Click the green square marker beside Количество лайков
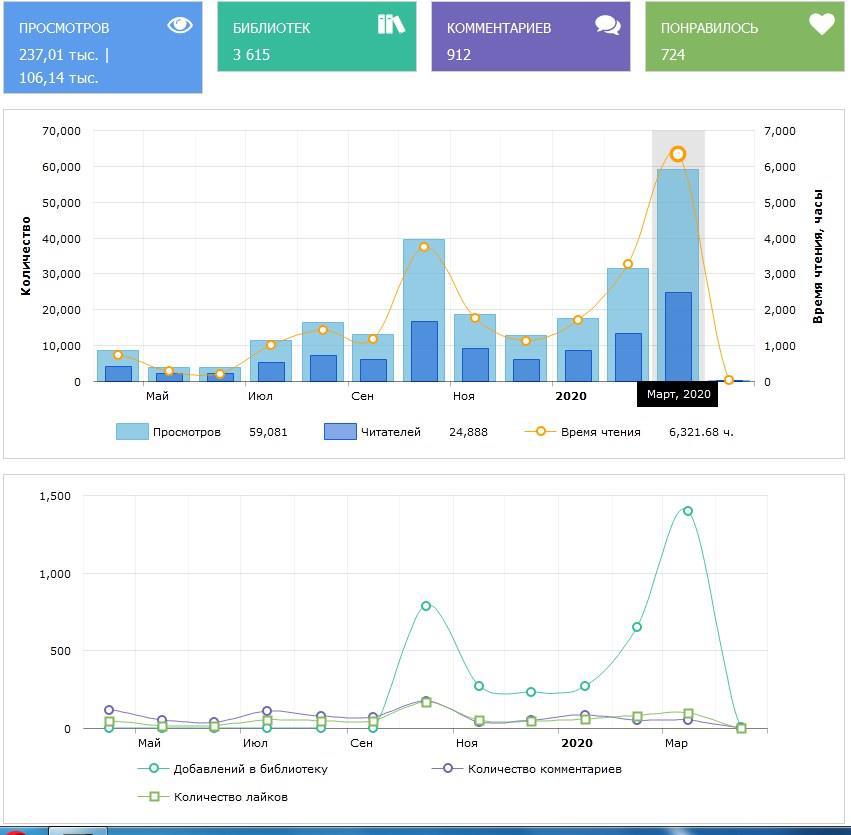Screen dimensions: 851x835 tap(153, 796)
